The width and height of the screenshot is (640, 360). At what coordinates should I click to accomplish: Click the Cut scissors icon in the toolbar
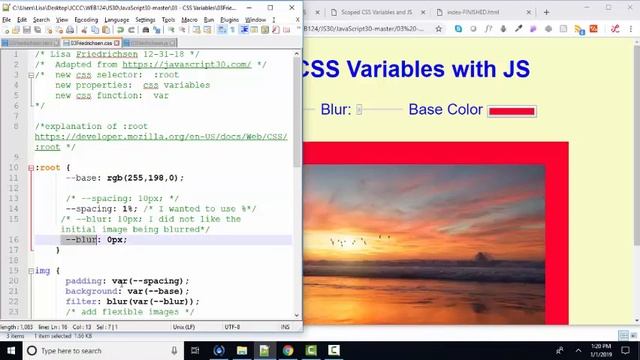tap(84, 30)
